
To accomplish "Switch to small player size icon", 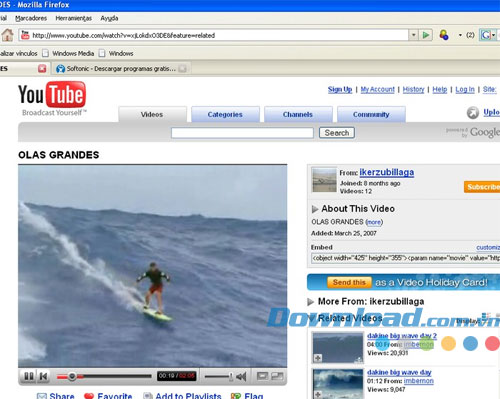I will coord(262,376).
